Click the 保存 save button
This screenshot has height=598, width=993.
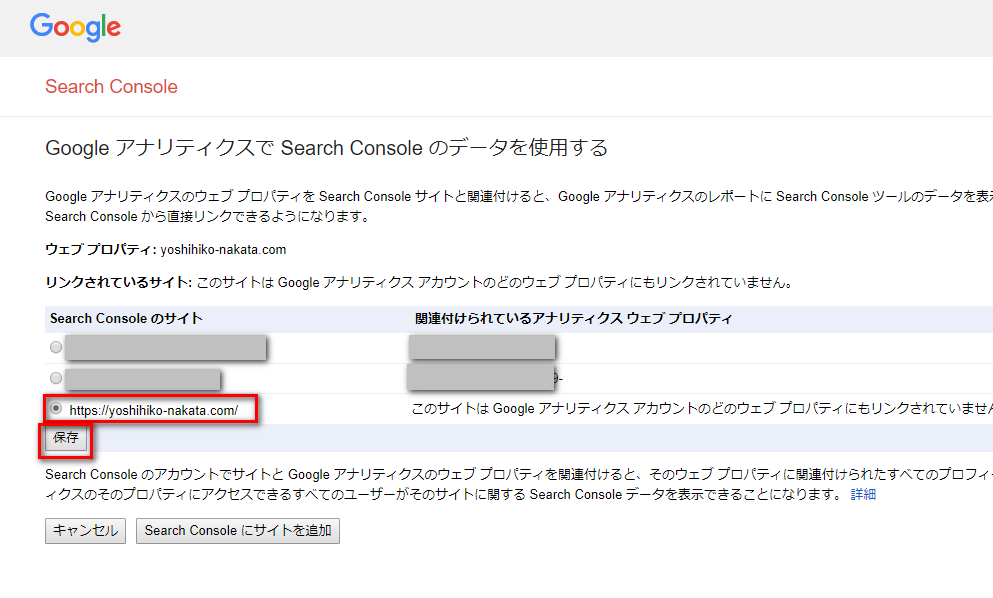click(66, 438)
